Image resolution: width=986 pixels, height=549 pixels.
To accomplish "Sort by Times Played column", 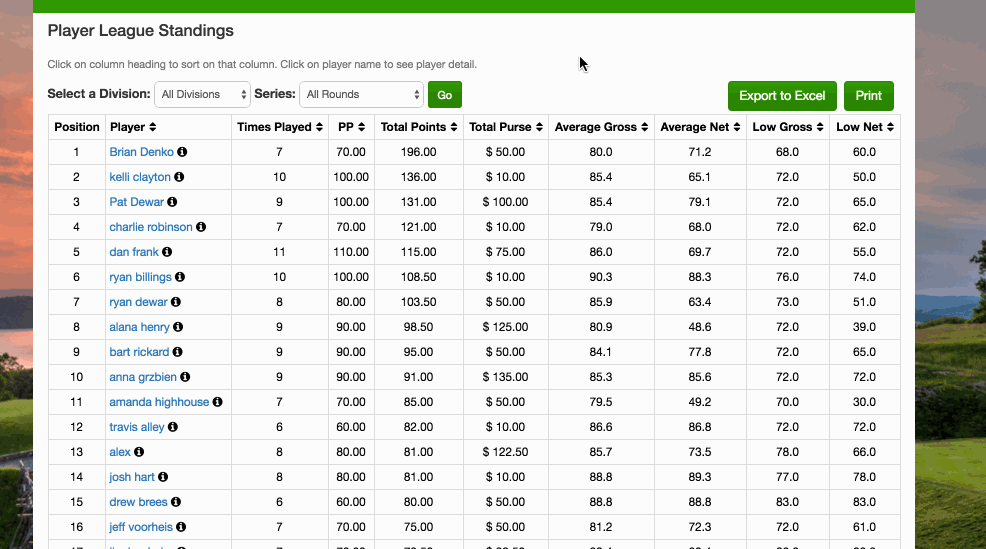I will click(280, 127).
